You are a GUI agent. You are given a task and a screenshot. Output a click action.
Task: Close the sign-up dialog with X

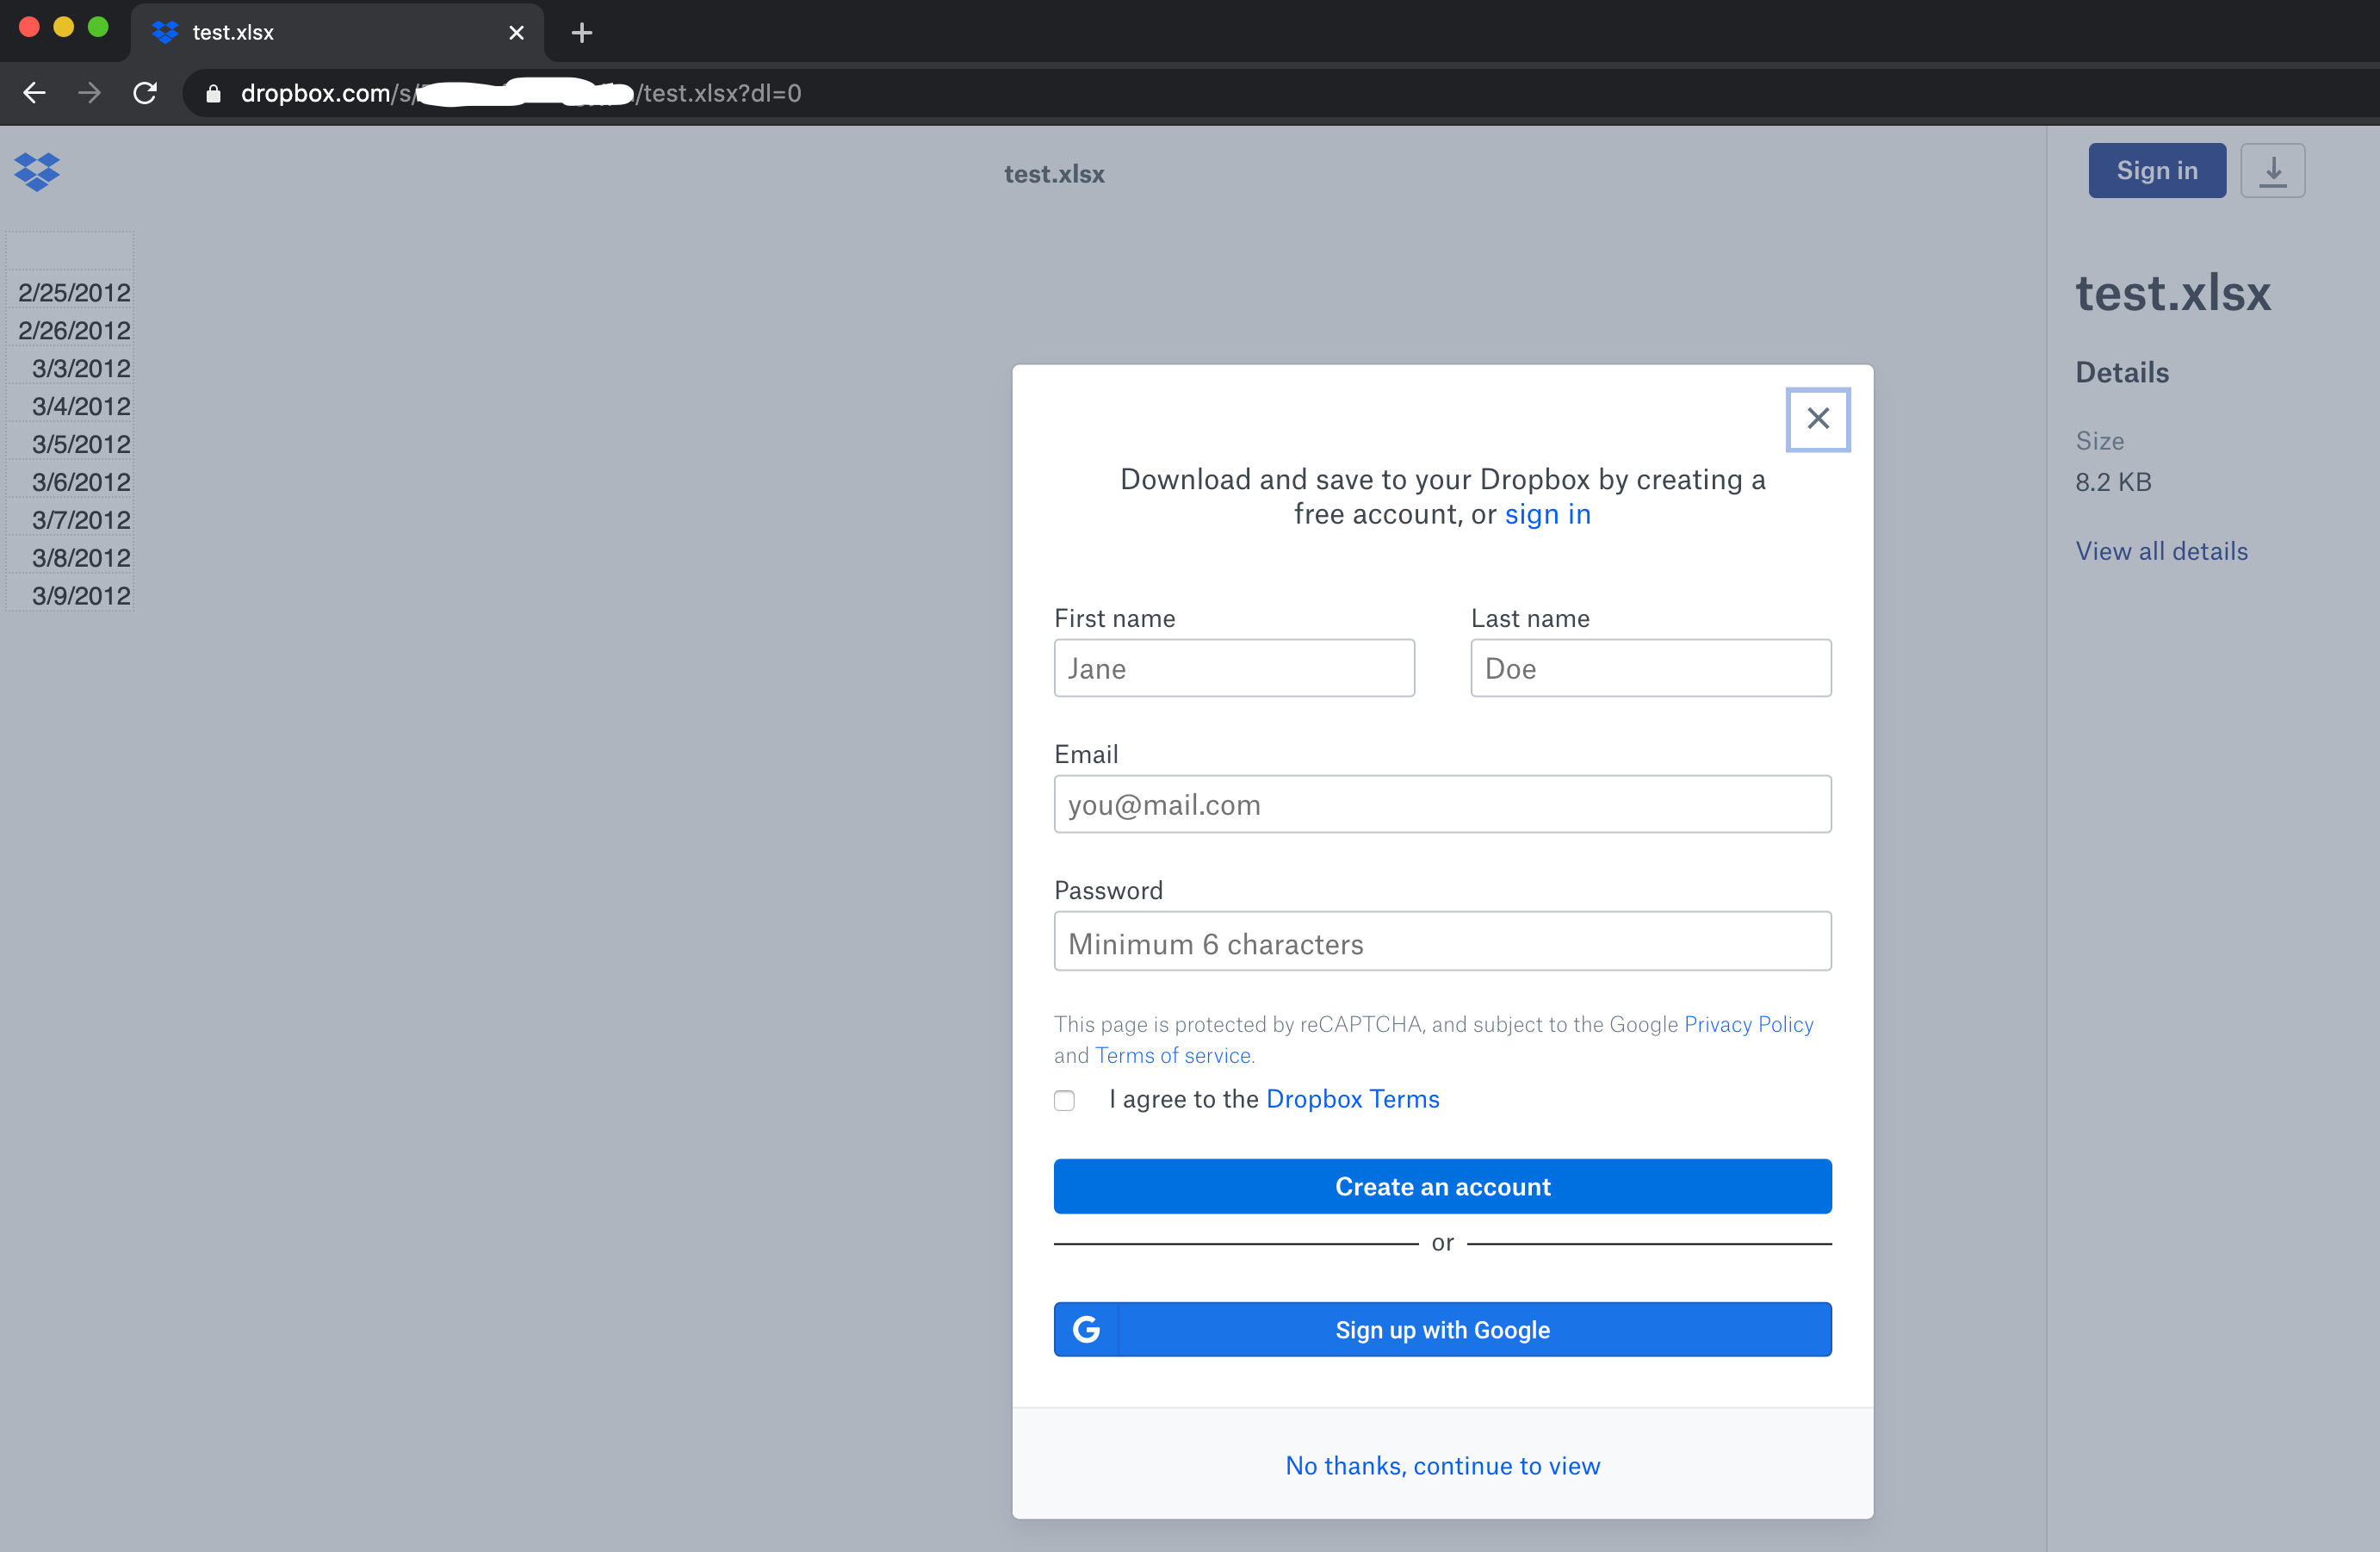pos(1818,419)
